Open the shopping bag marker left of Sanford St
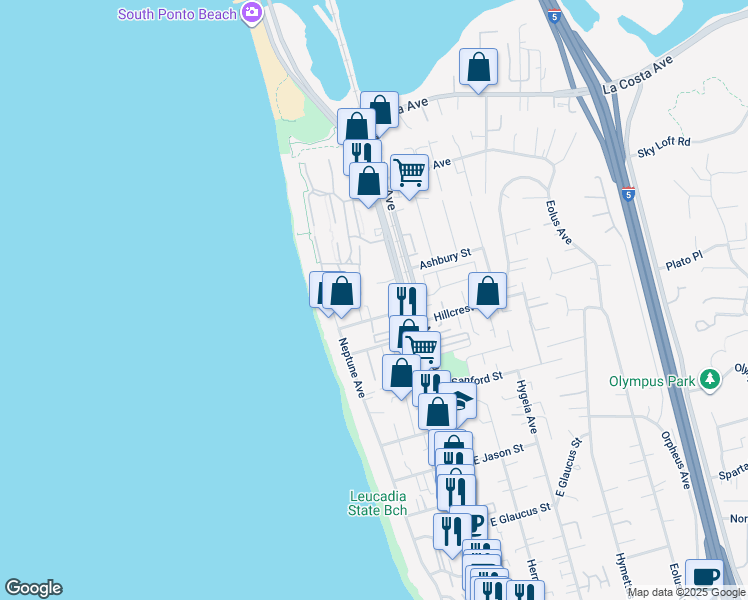Viewport: 748px width, 600px height. [x=401, y=374]
